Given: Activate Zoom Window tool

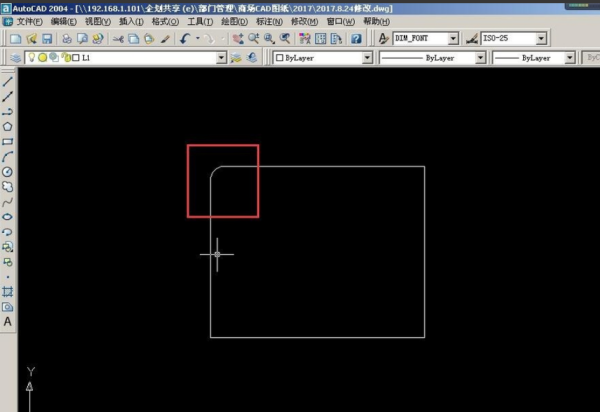Looking at the screenshot, I should coord(269,38).
